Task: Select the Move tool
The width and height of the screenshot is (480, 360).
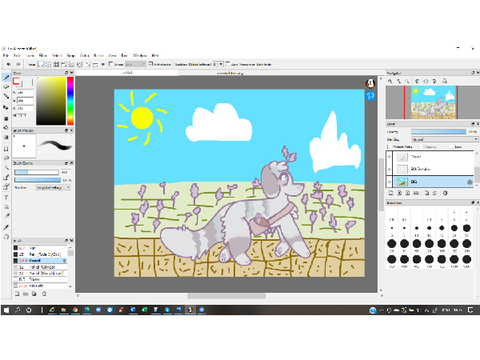Action: coord(6,107)
